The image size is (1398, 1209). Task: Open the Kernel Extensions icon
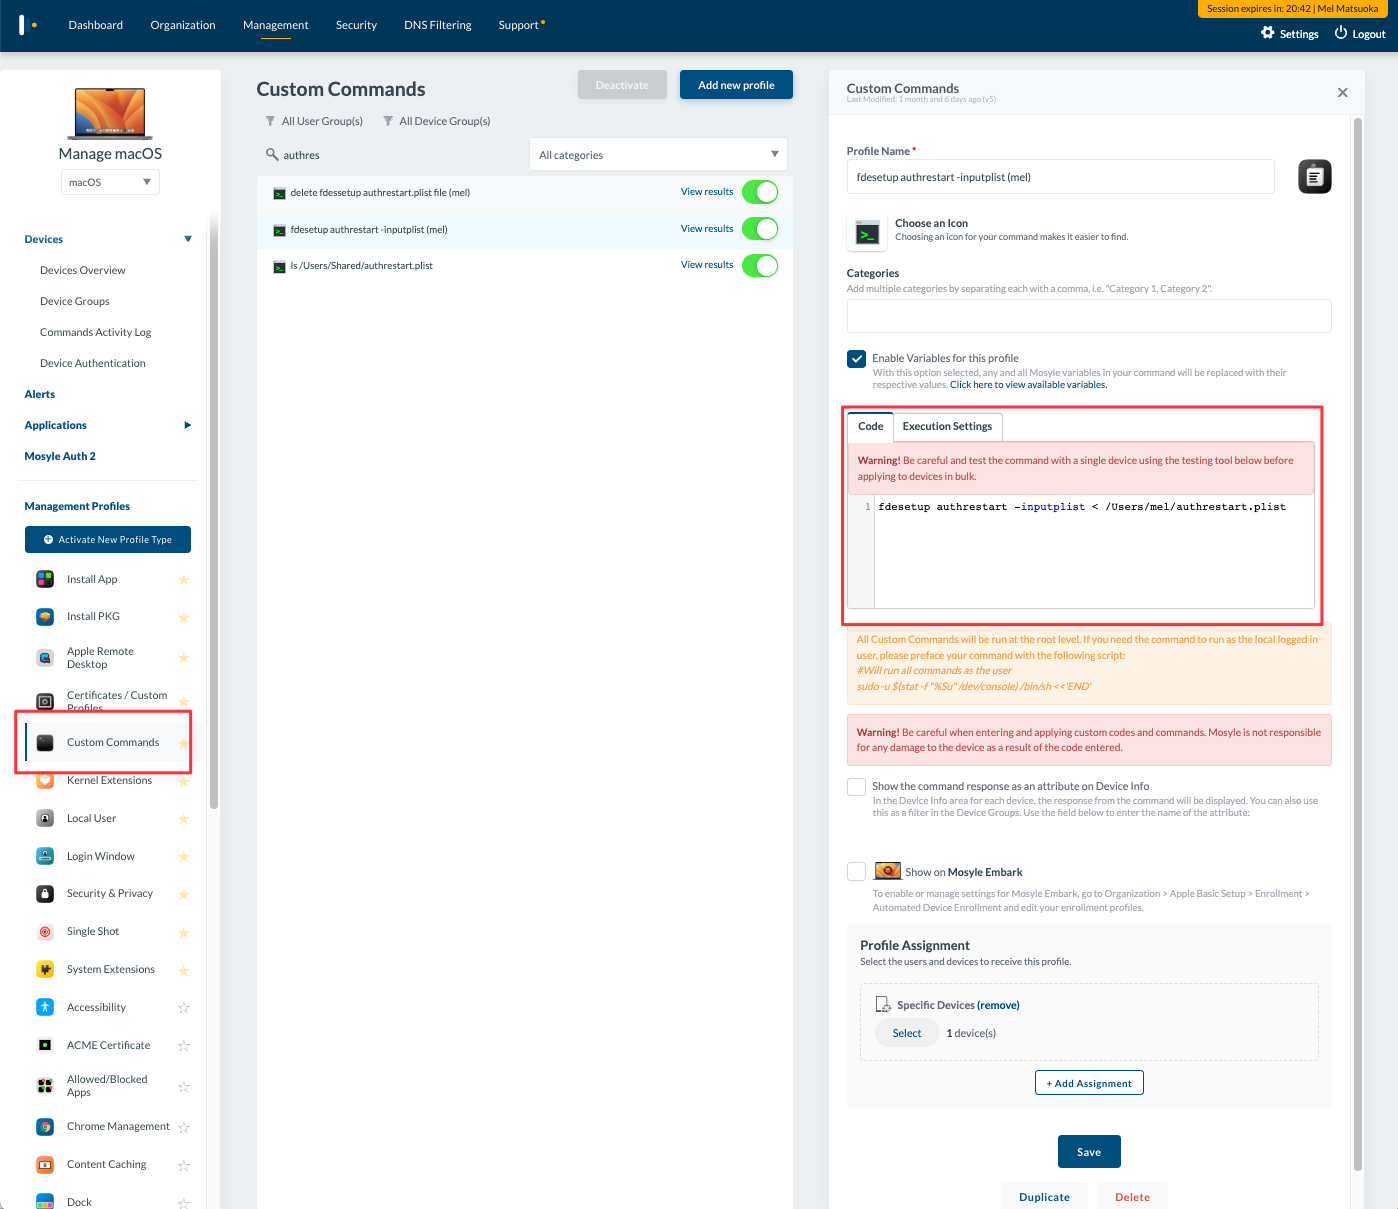point(45,780)
